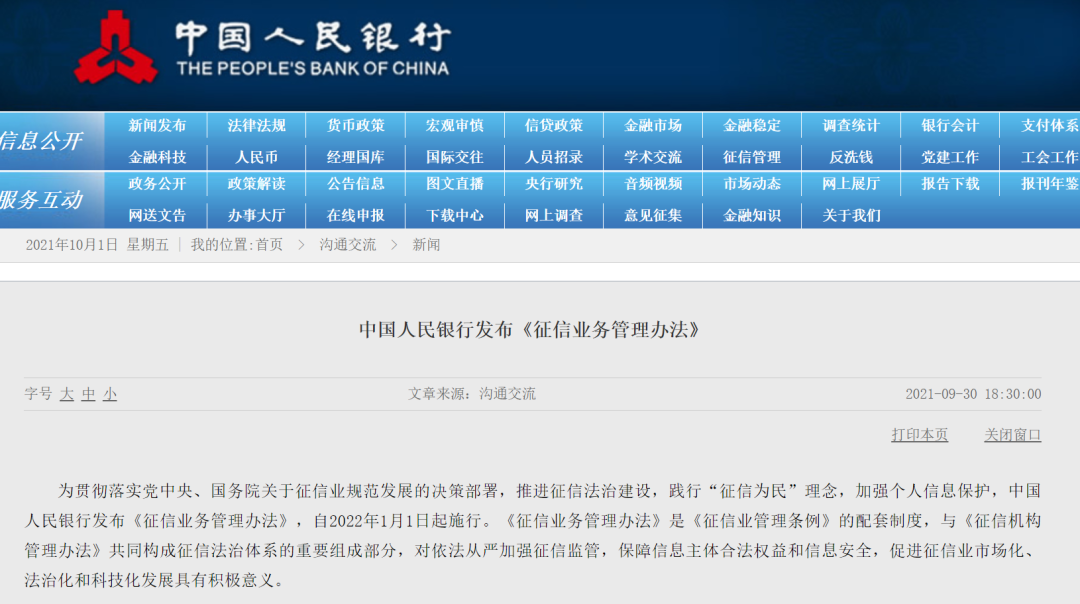The image size is (1080, 604).
Task: Open 征信管理 navigation item
Action: 752,157
